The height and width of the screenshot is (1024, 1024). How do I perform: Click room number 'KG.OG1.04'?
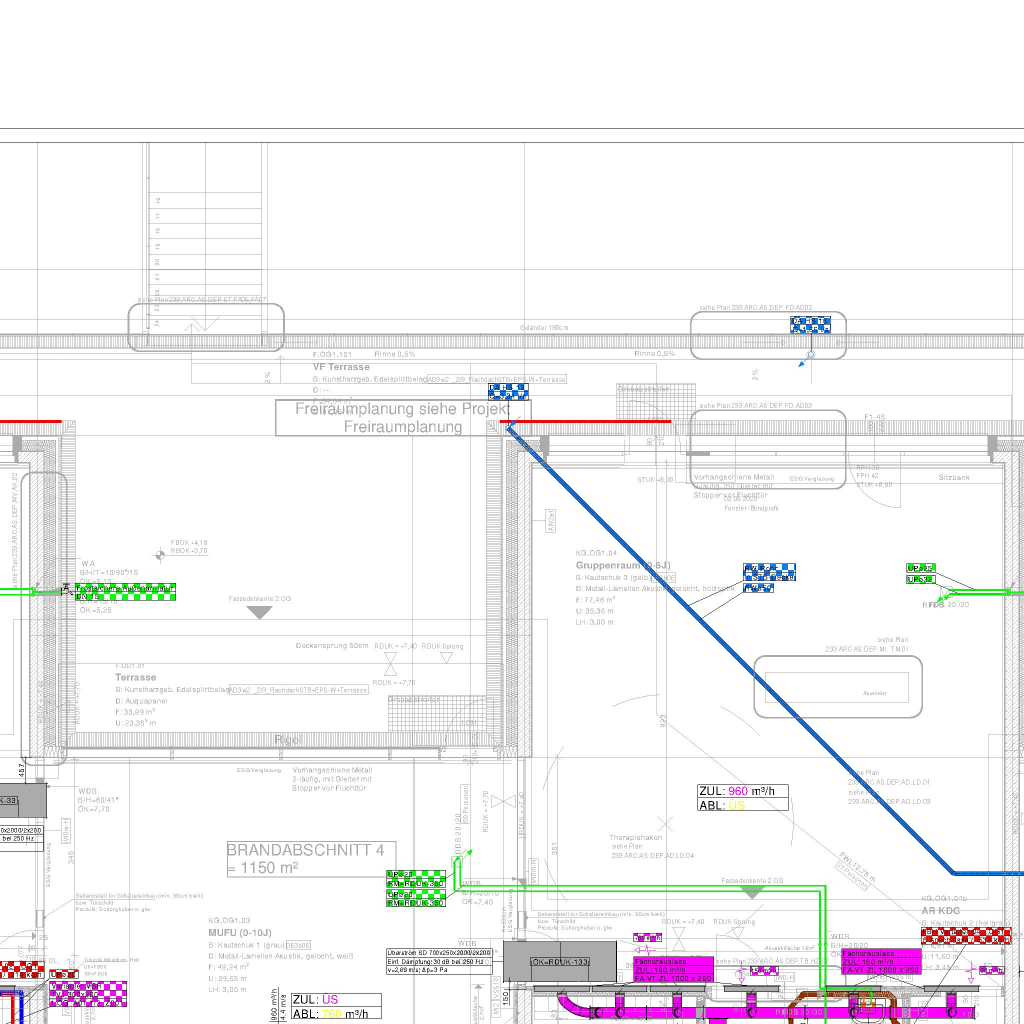click(596, 552)
